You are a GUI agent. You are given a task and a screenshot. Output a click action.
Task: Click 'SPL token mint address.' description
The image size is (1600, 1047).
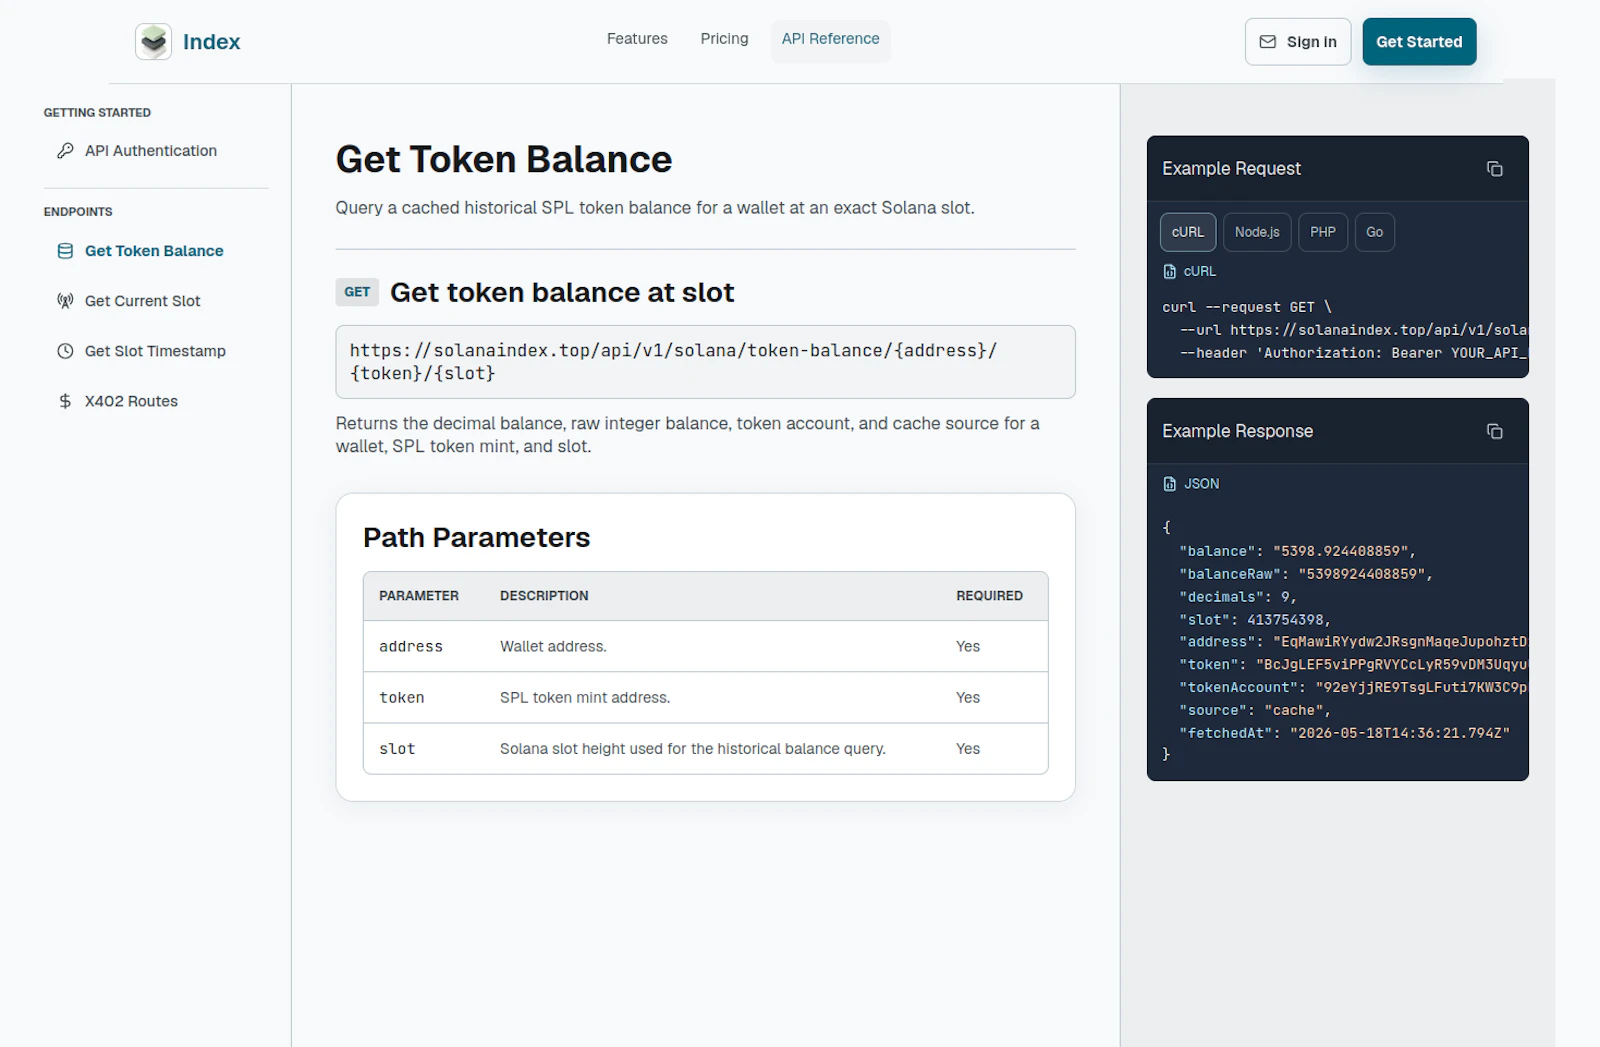pyautogui.click(x=585, y=698)
